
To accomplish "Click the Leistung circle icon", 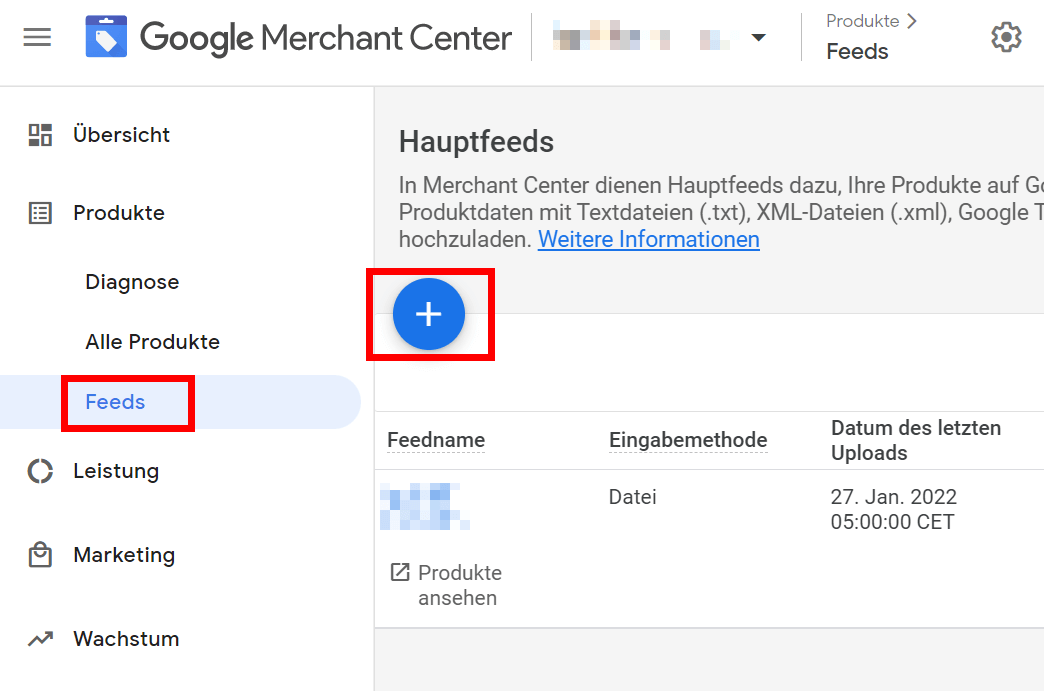I will click(x=40, y=471).
